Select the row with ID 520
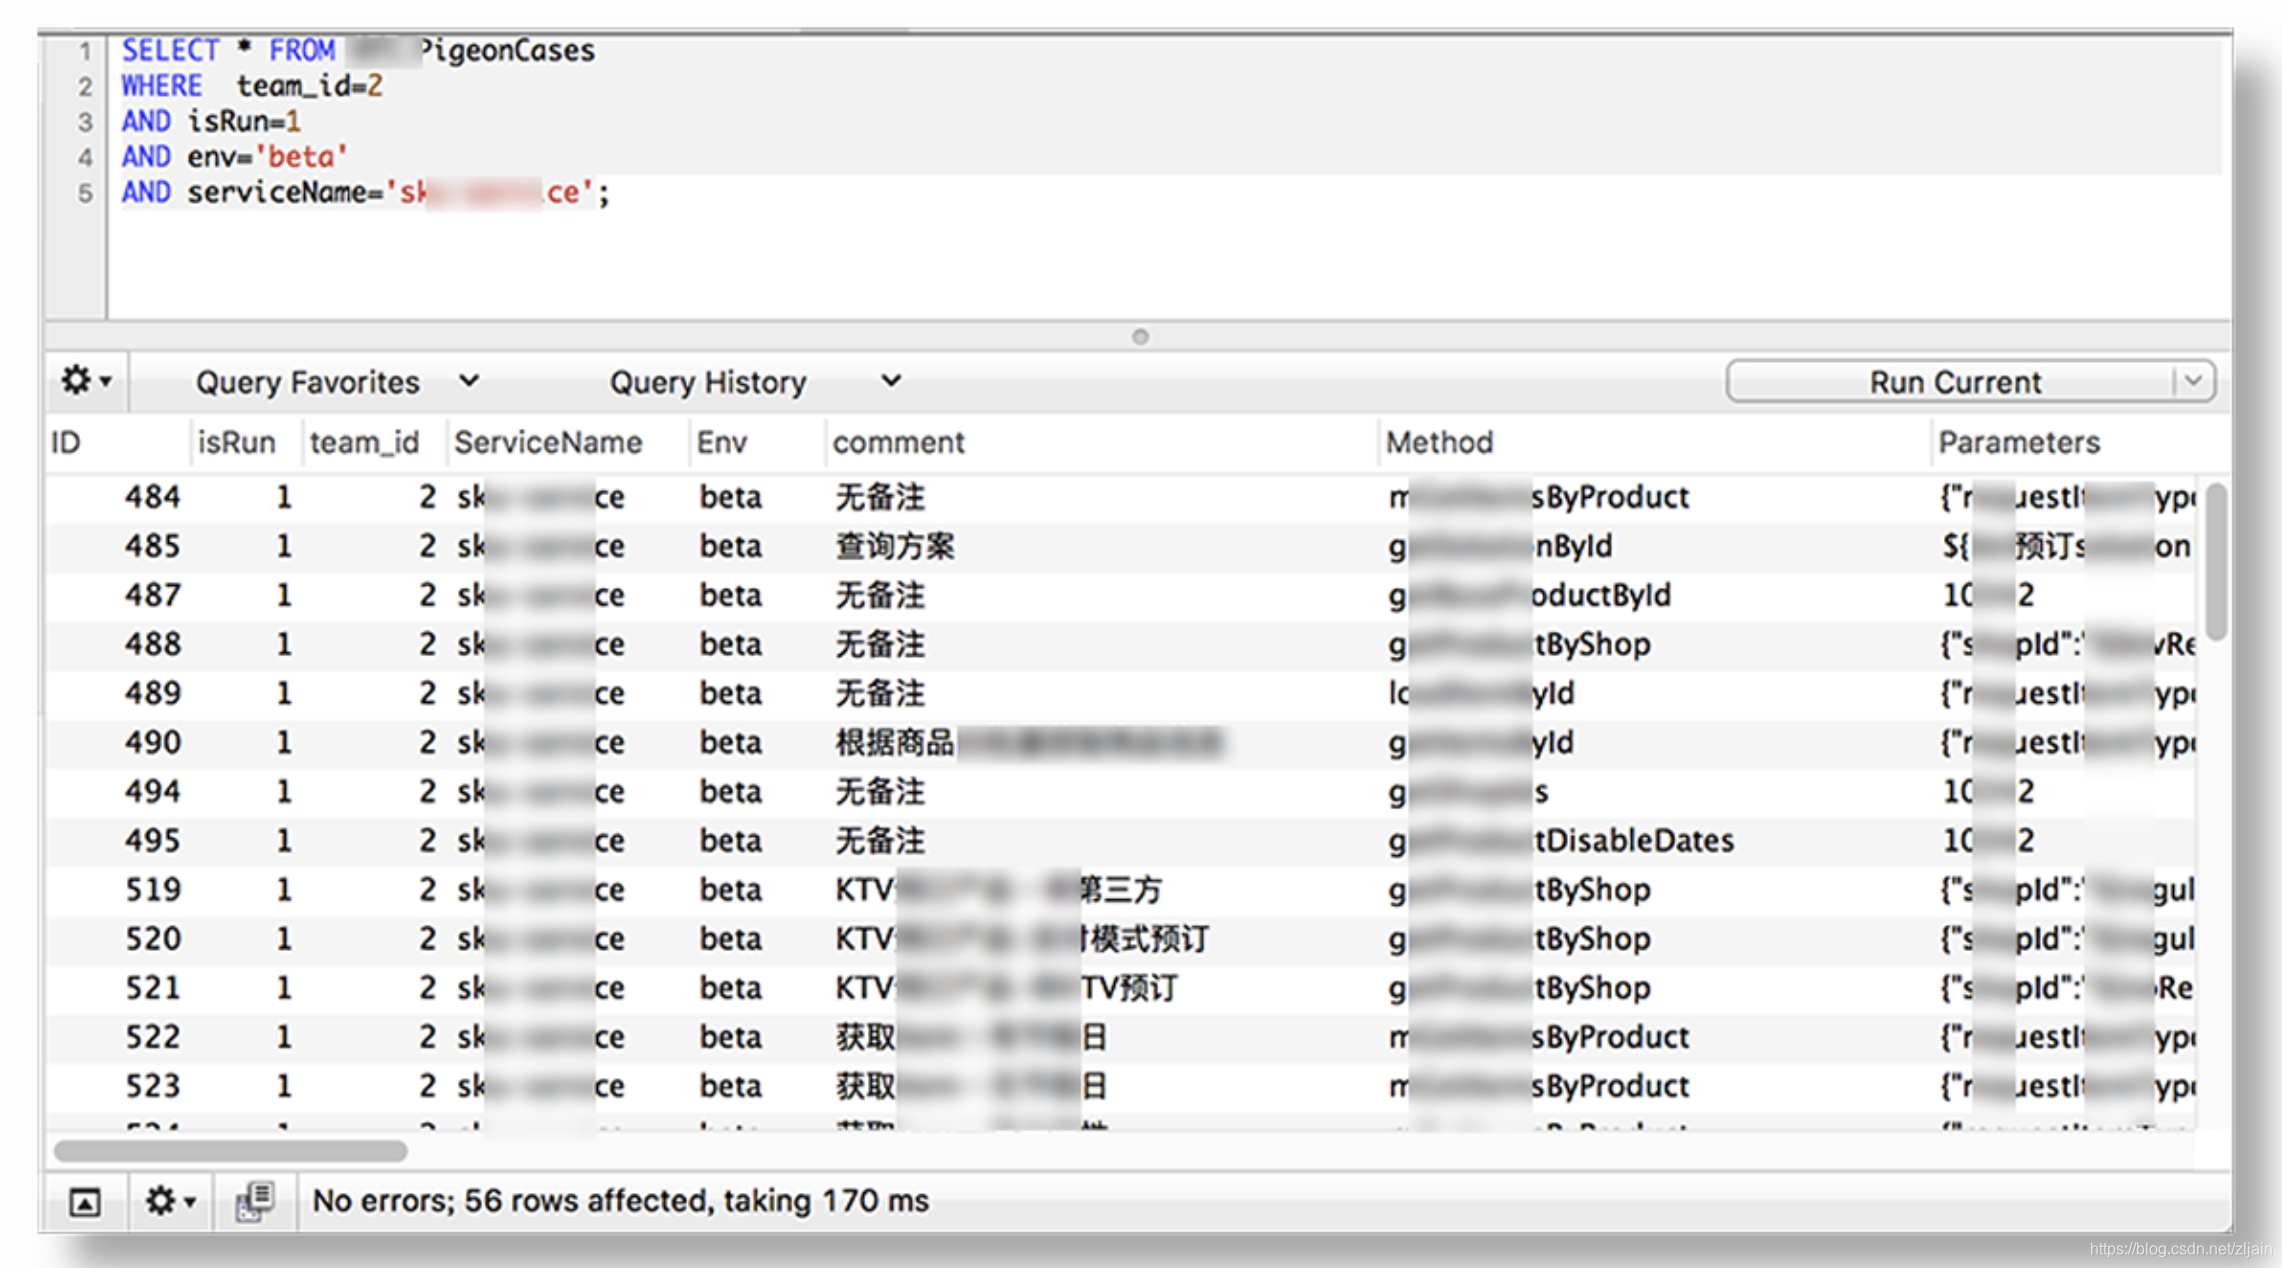This screenshot has height=1268, width=2282. pos(1120,938)
